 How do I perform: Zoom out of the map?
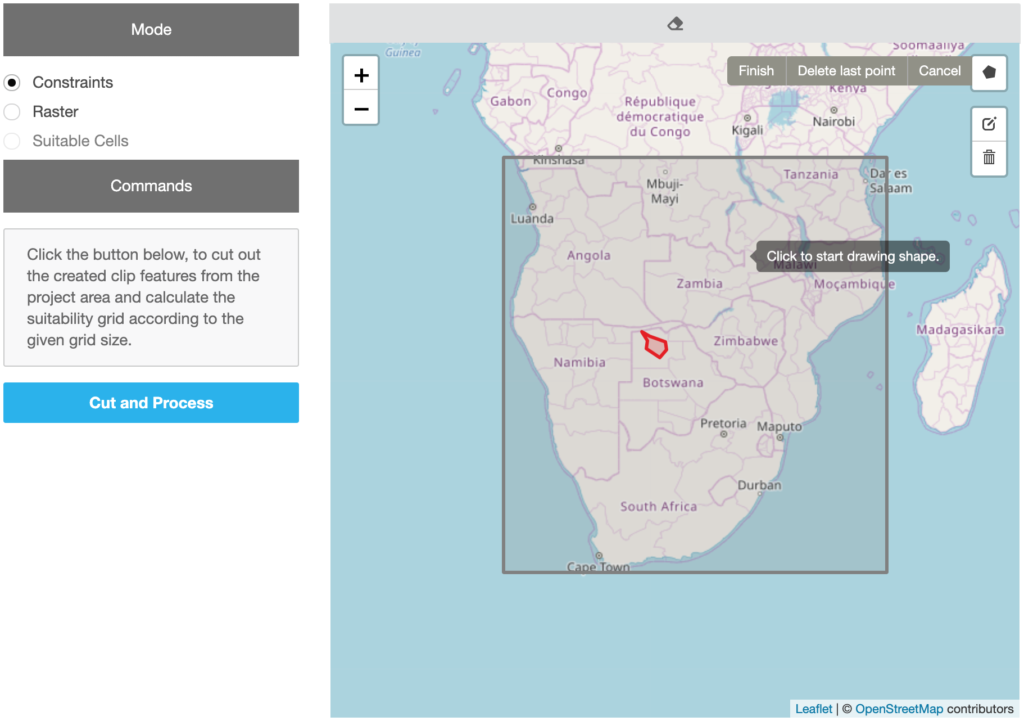(361, 108)
